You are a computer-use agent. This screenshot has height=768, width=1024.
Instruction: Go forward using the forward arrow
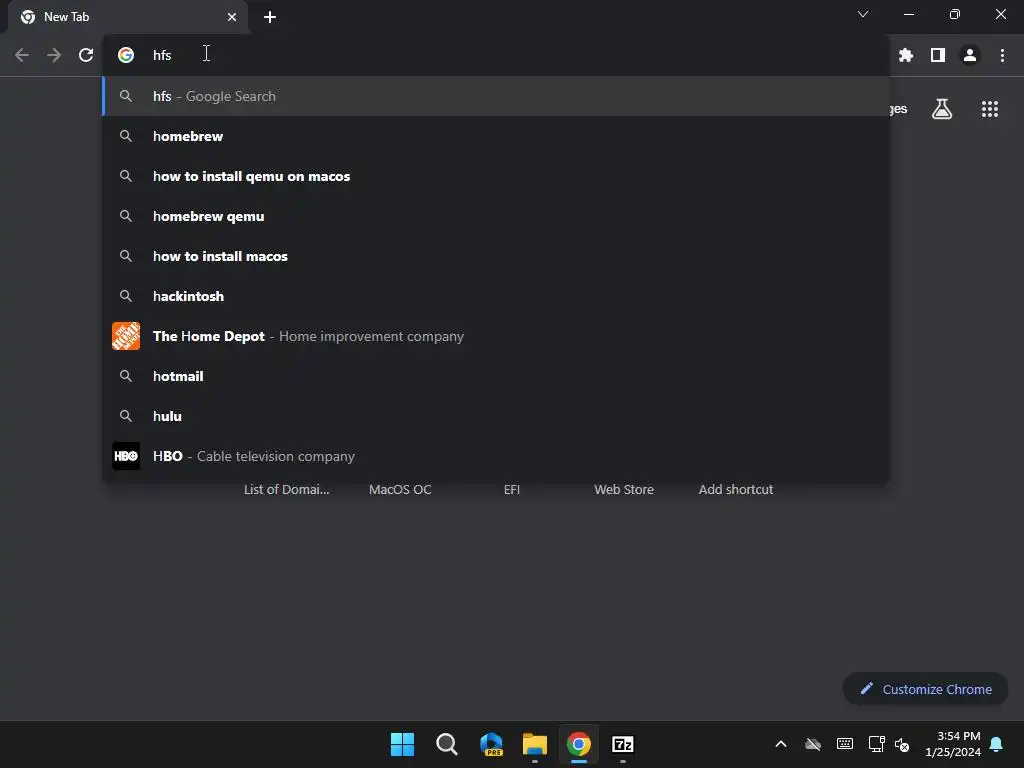point(54,56)
